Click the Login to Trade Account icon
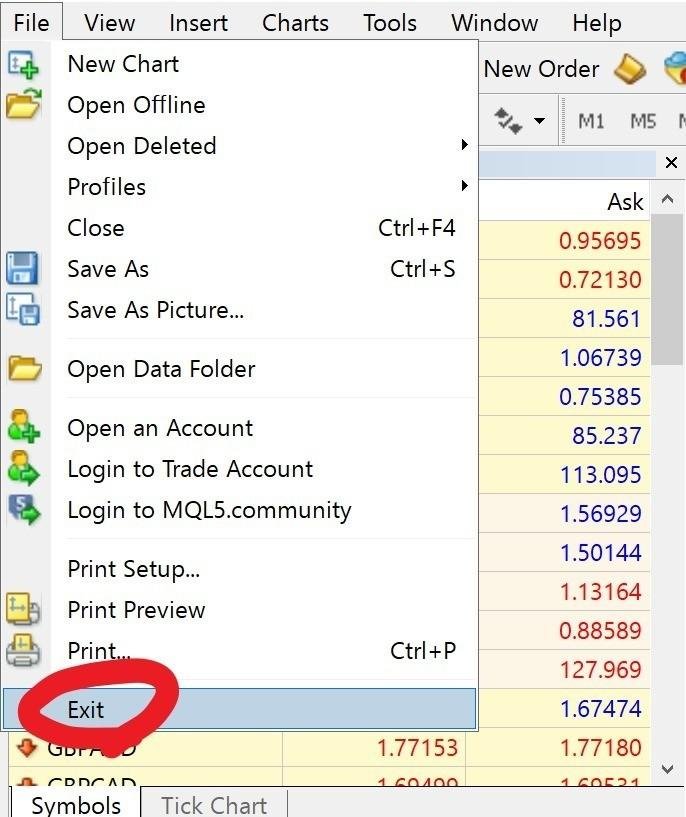This screenshot has width=686, height=817. [x=23, y=468]
